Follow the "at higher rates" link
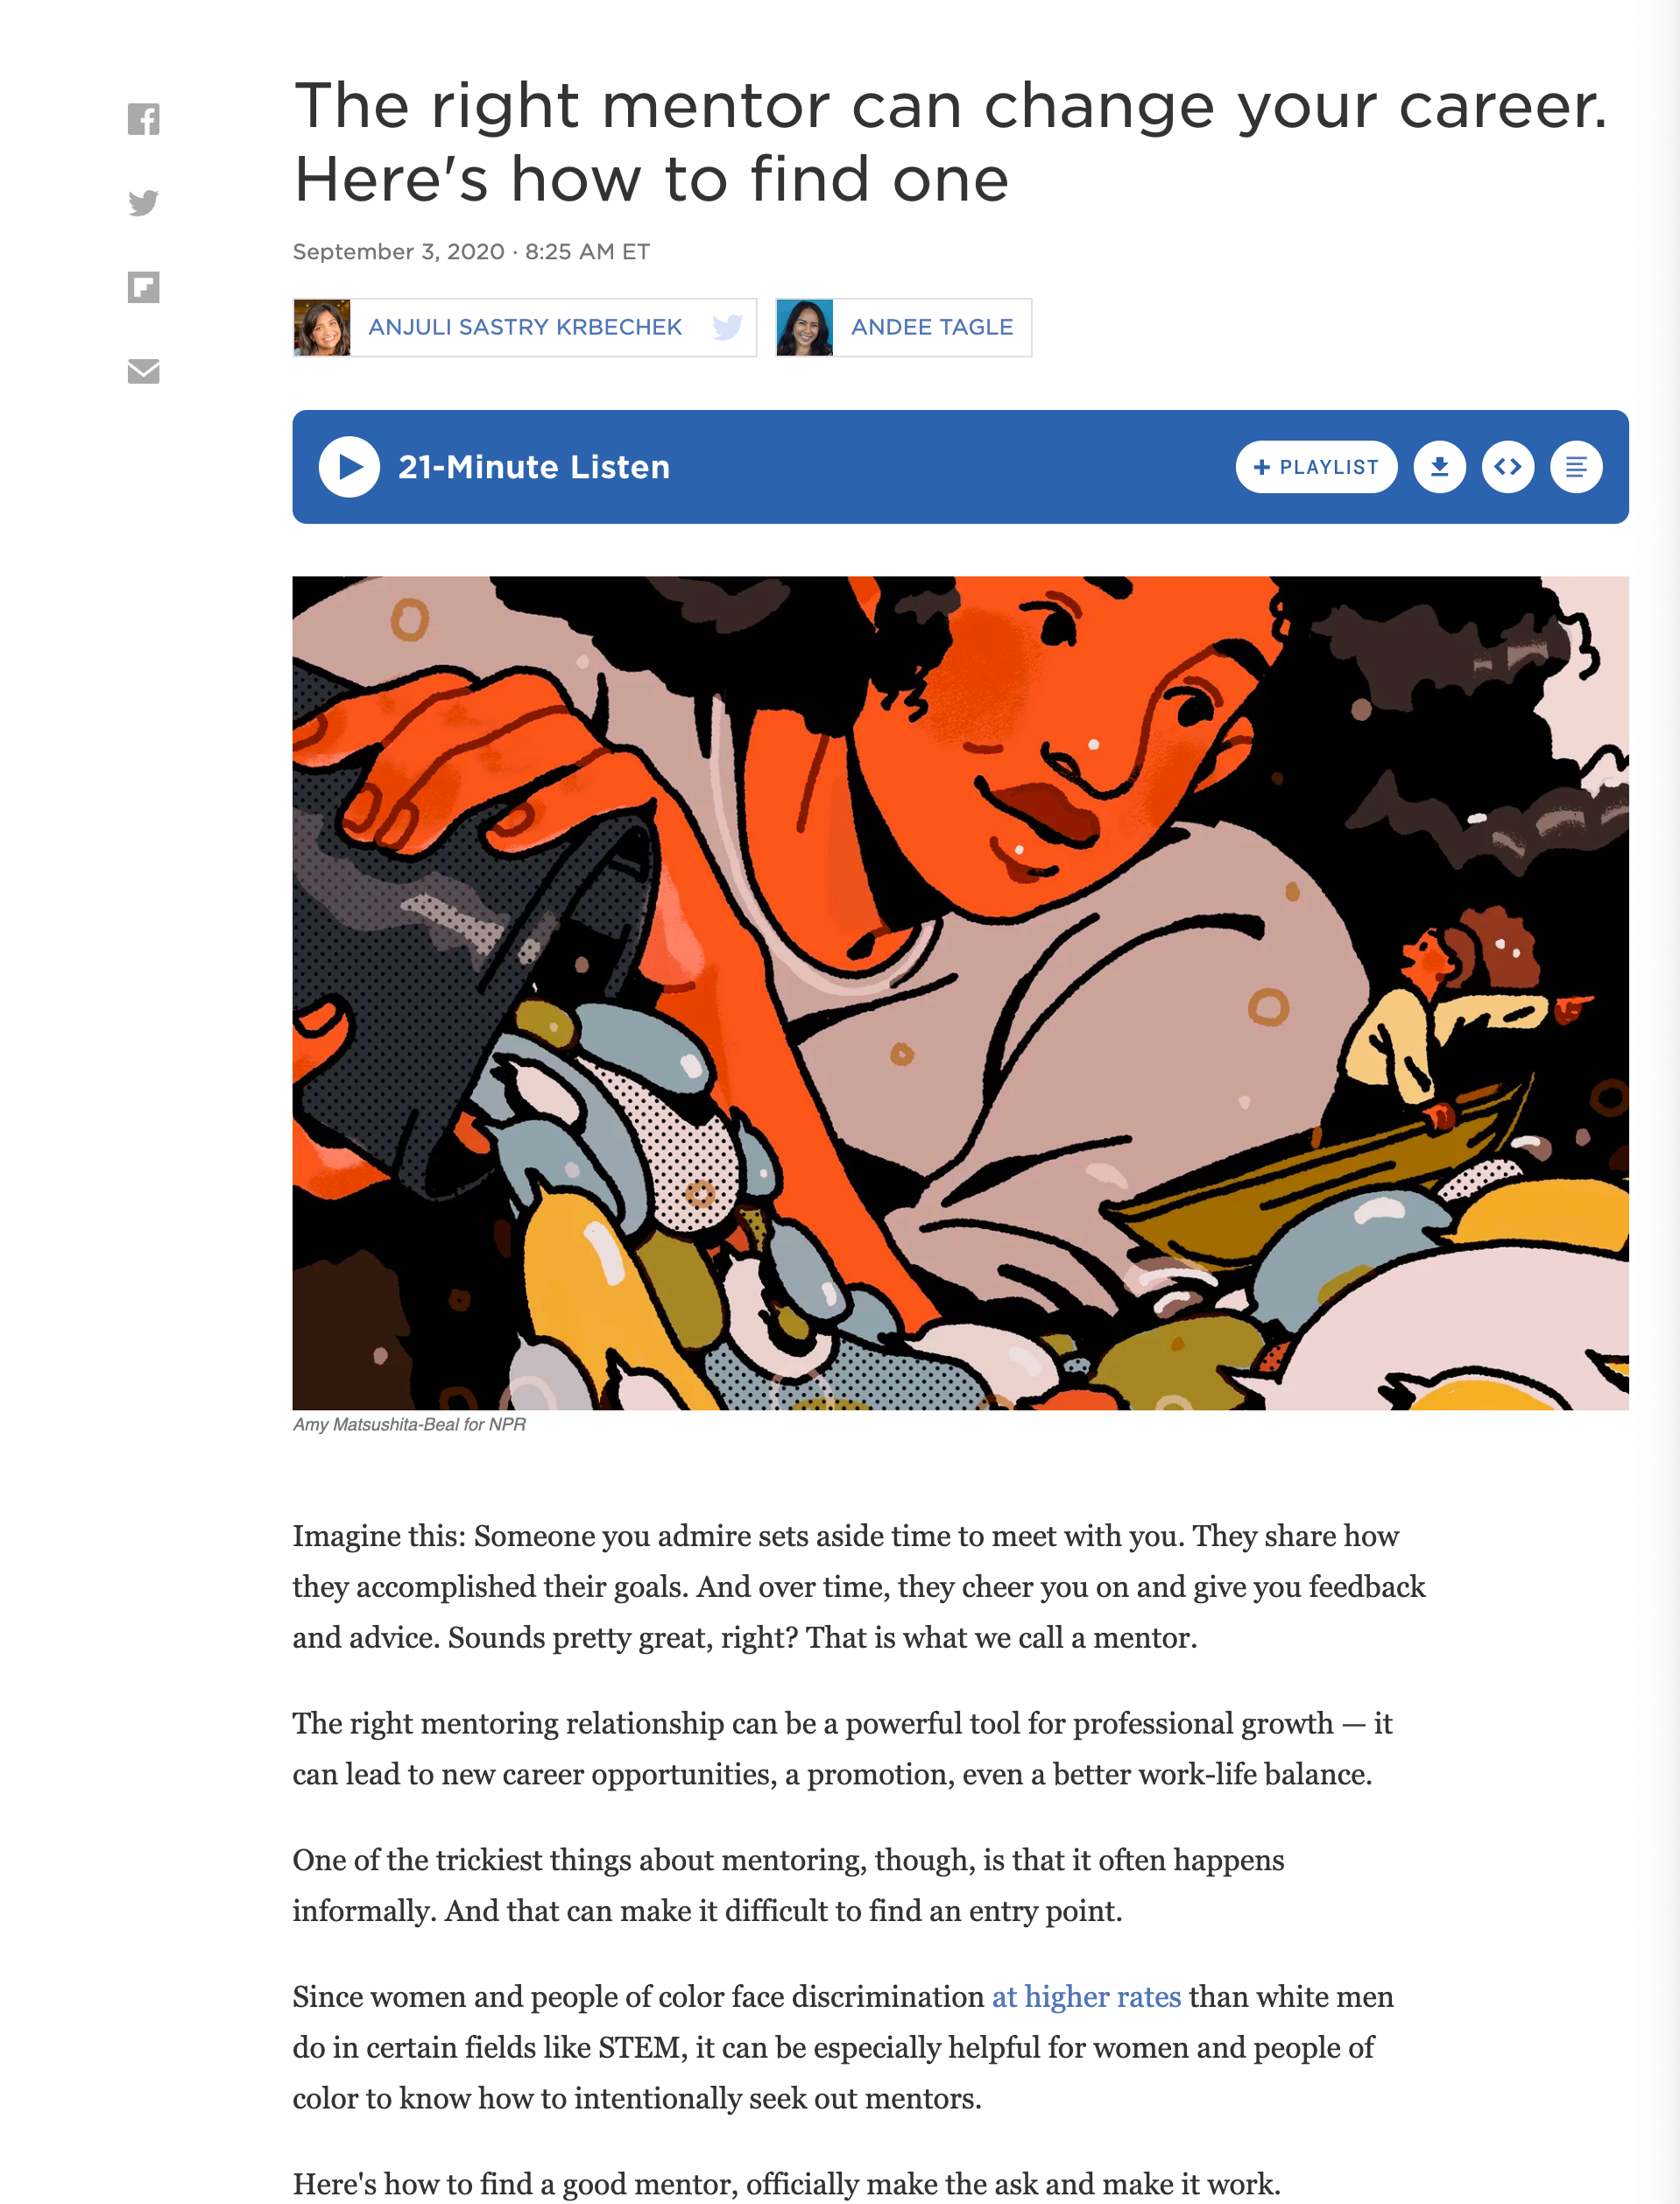The height and width of the screenshot is (2204, 1680). 1086,1997
